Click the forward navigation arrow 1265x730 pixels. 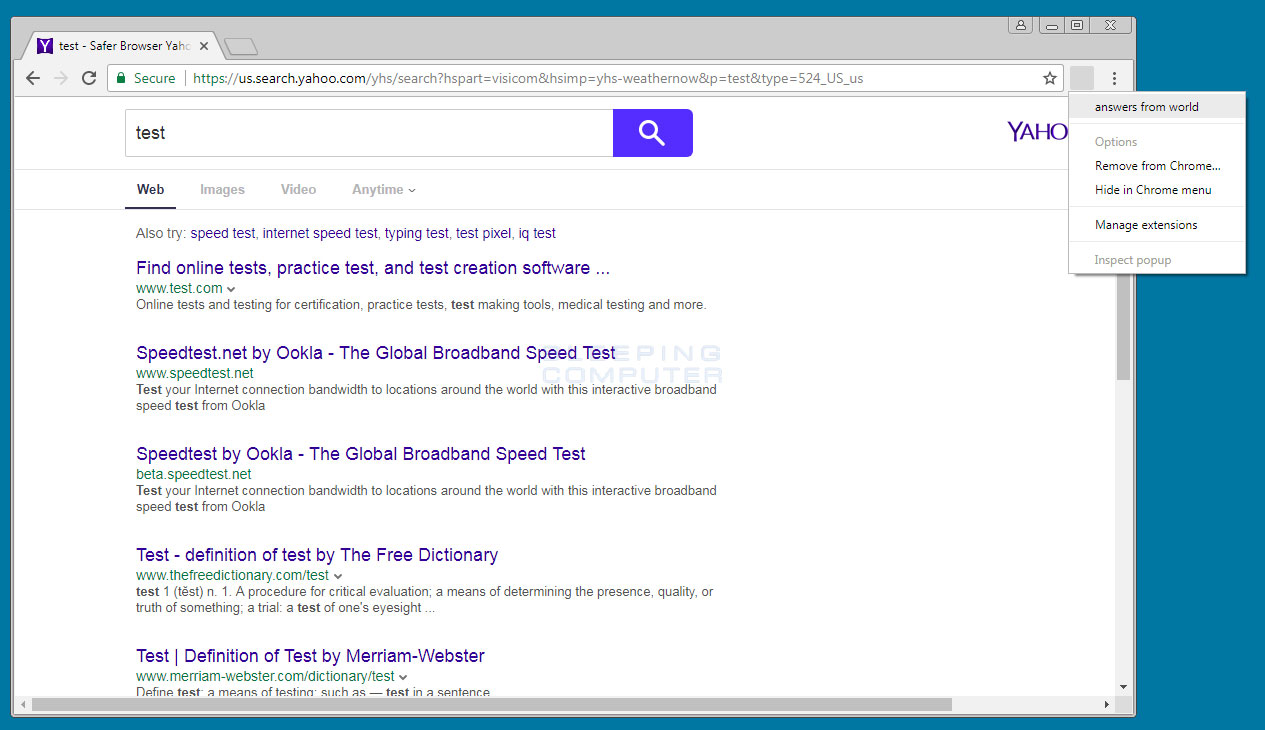[x=61, y=77]
